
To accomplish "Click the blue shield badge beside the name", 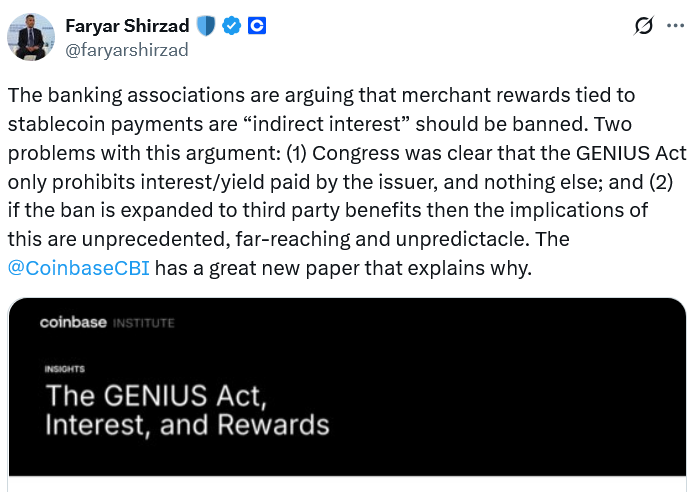I will tap(205, 26).
